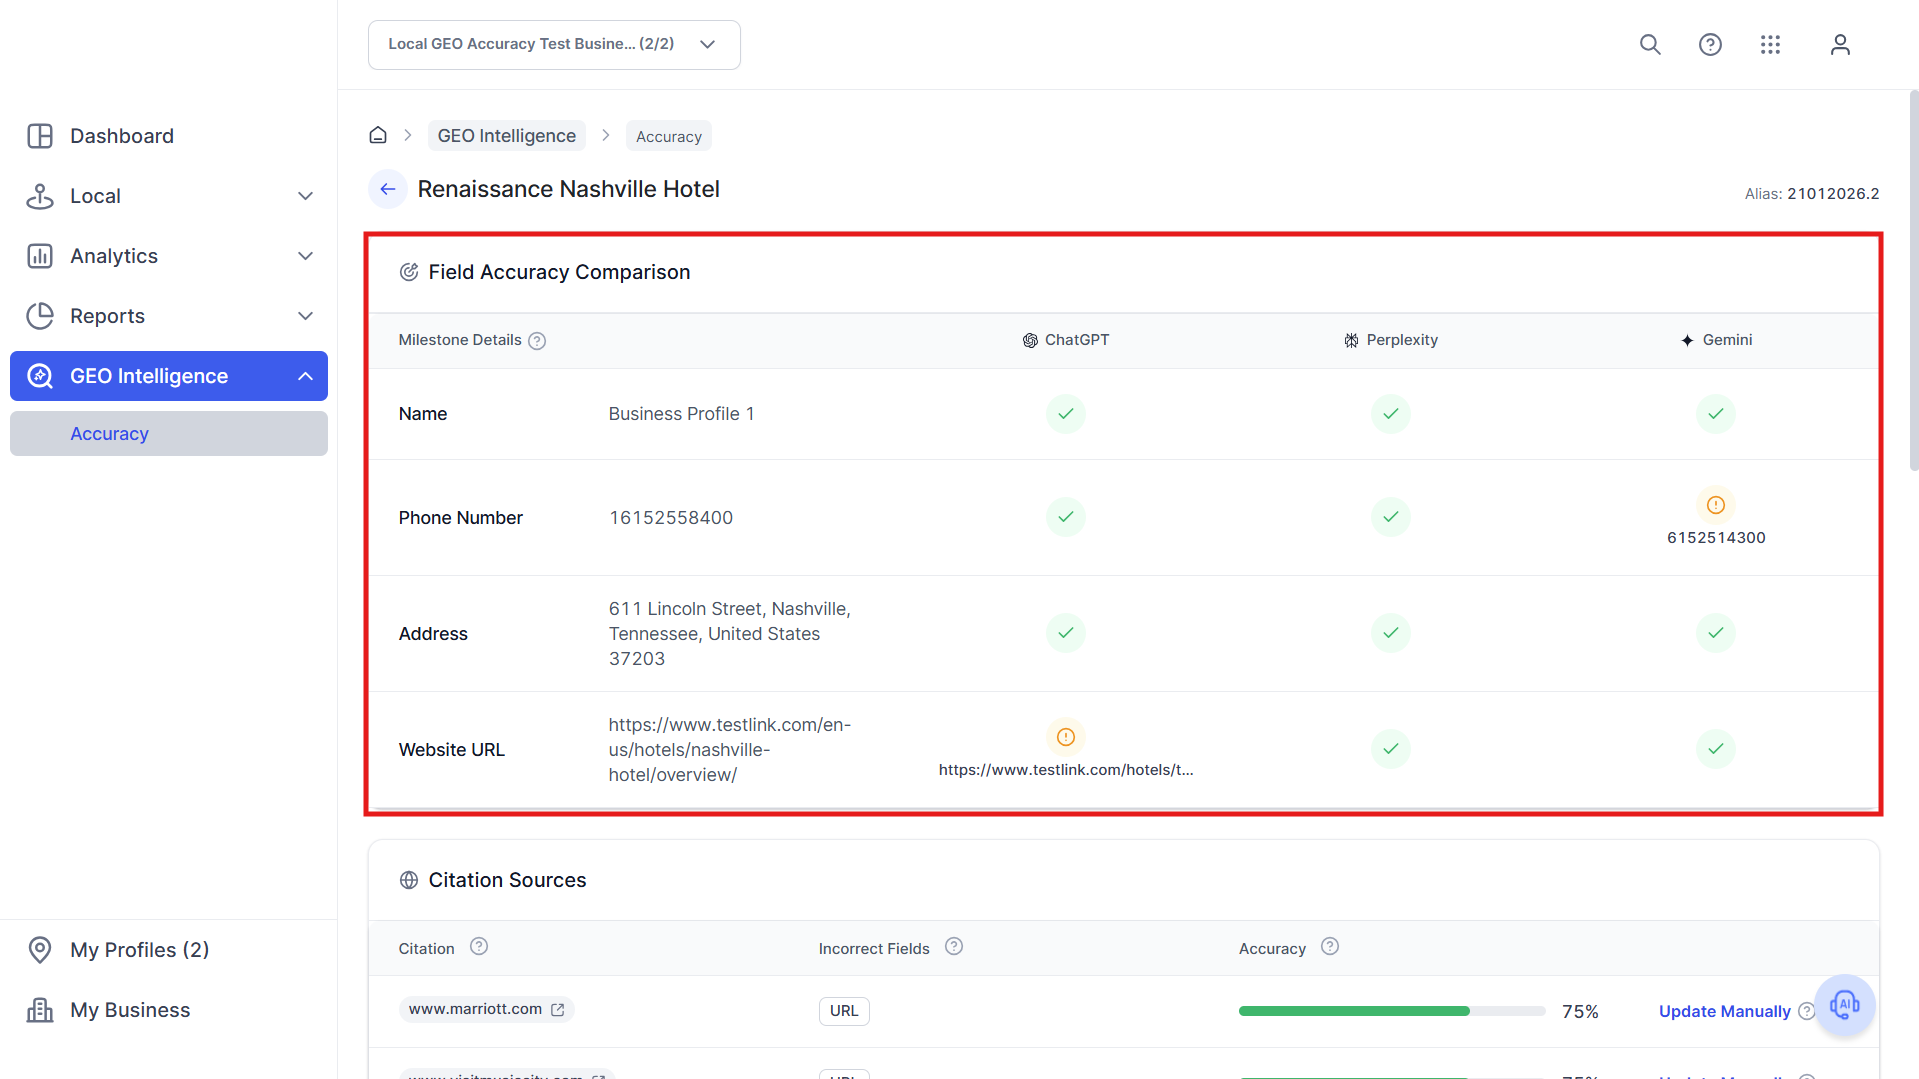Click the ChatGPT Website URL warning icon

click(x=1066, y=737)
